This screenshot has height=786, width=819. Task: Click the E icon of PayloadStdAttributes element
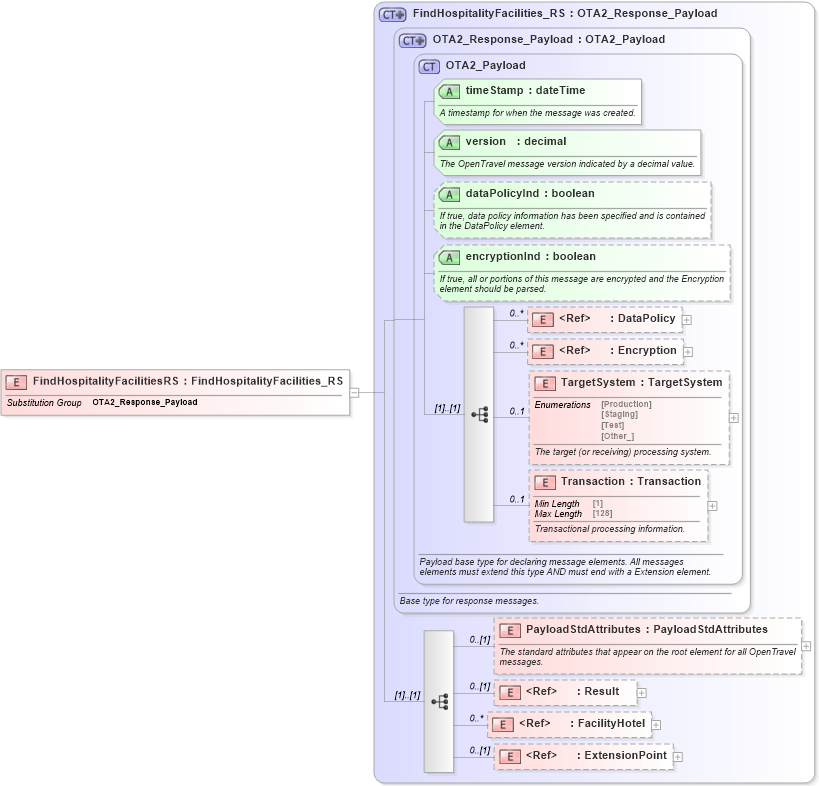tap(510, 630)
